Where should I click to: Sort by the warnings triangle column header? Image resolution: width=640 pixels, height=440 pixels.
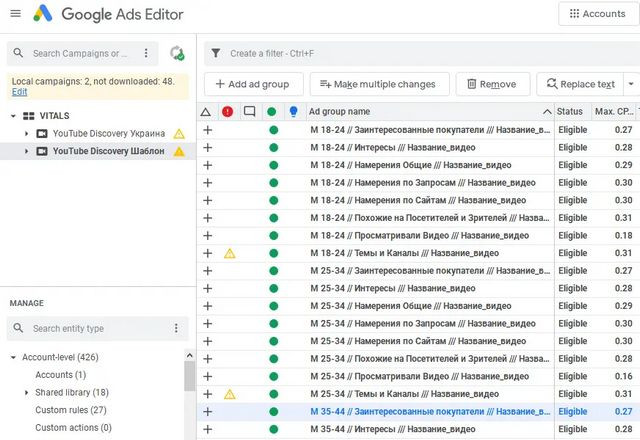[x=206, y=112]
